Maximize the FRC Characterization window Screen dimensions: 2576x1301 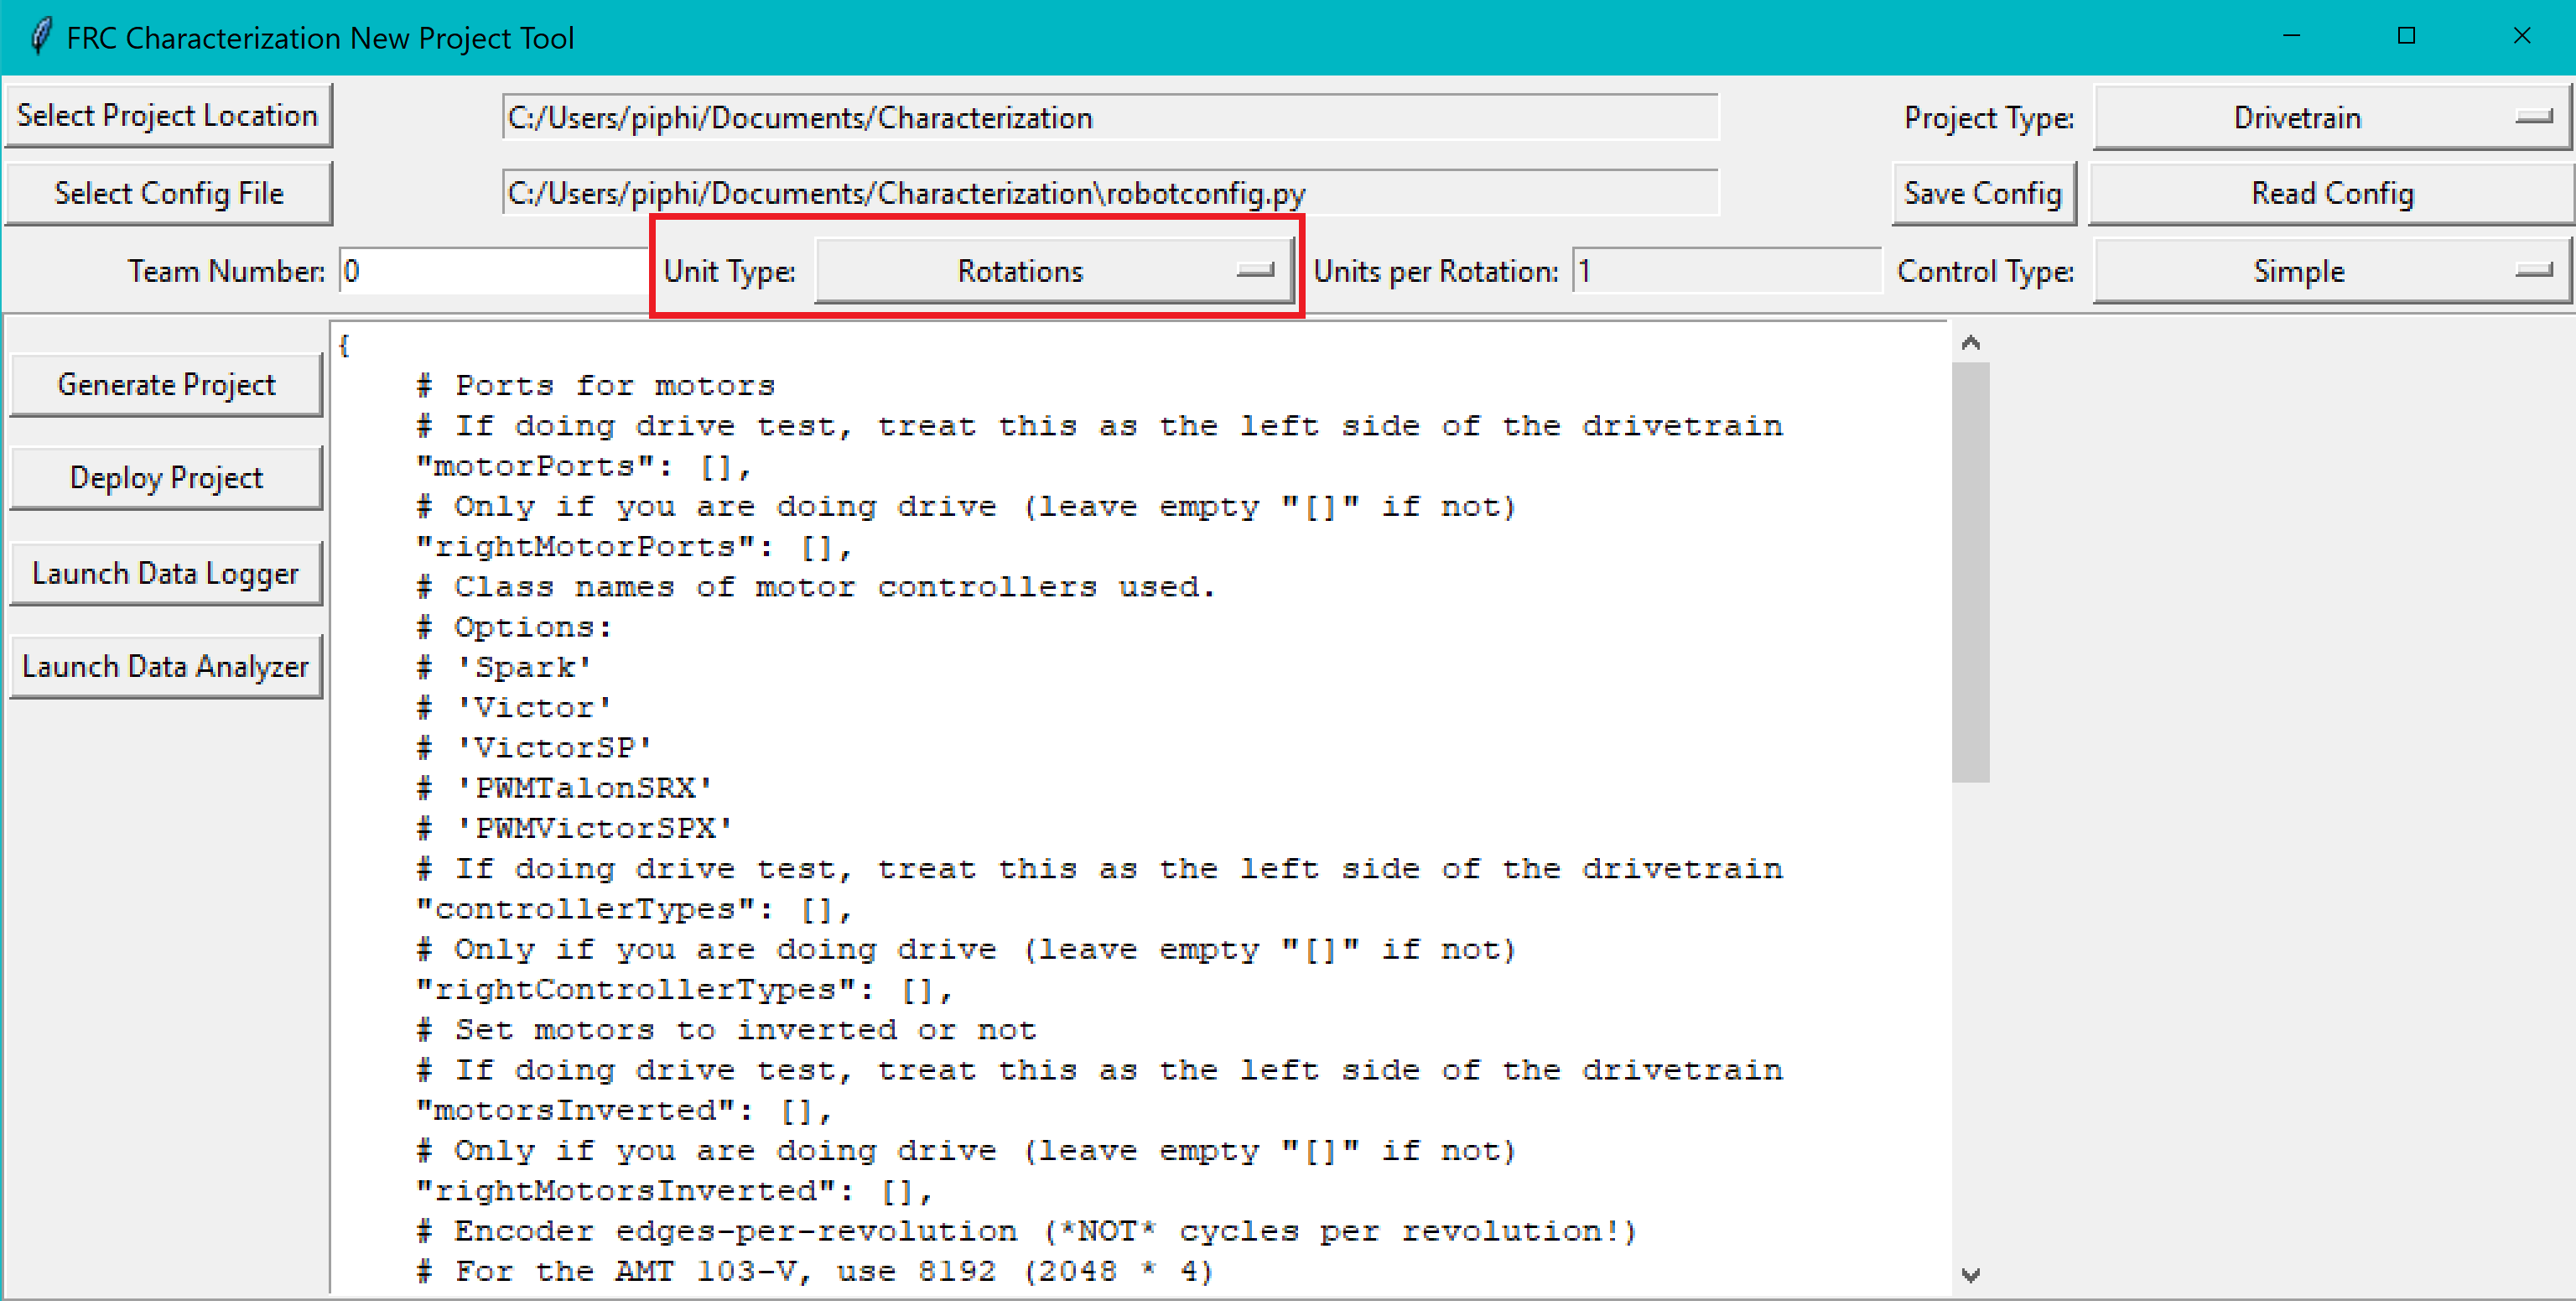[x=2407, y=36]
